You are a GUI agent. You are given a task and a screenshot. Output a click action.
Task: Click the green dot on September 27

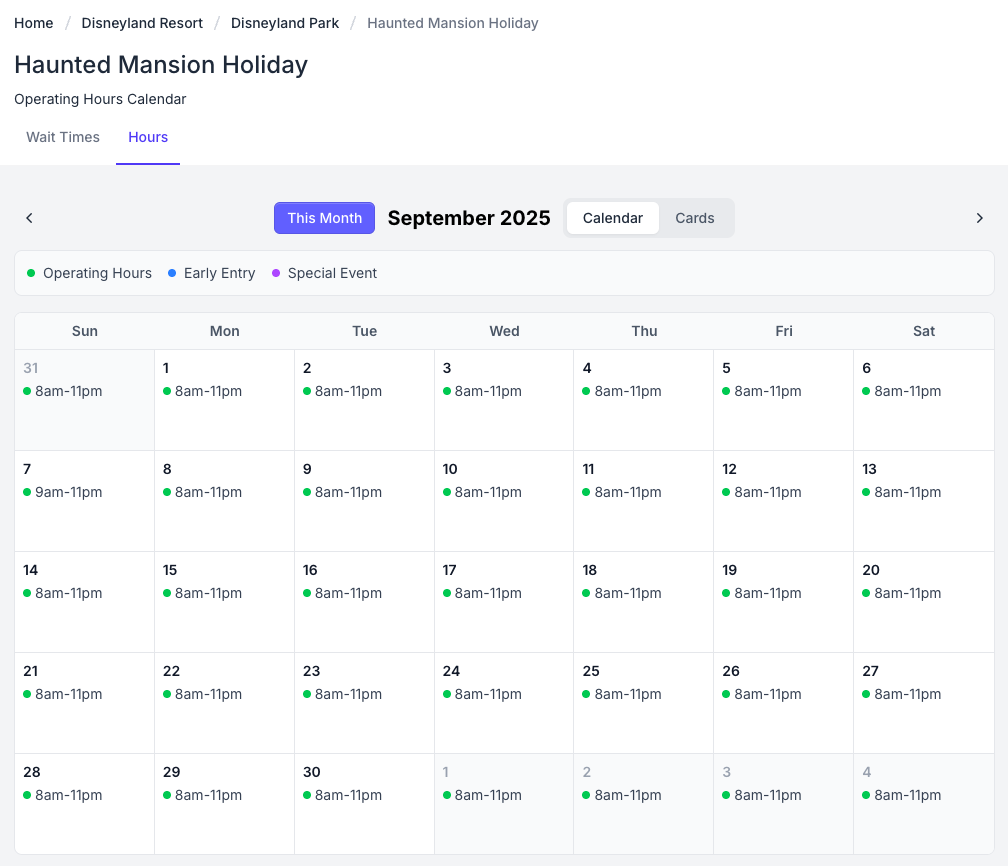pos(866,694)
